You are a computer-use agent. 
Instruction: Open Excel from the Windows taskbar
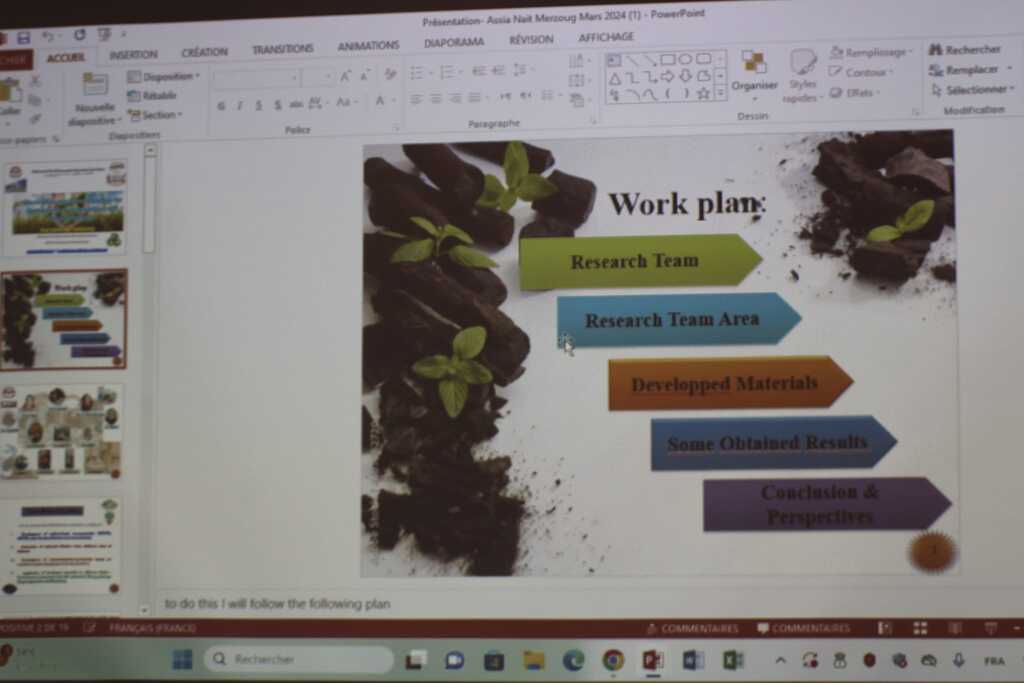click(x=733, y=660)
